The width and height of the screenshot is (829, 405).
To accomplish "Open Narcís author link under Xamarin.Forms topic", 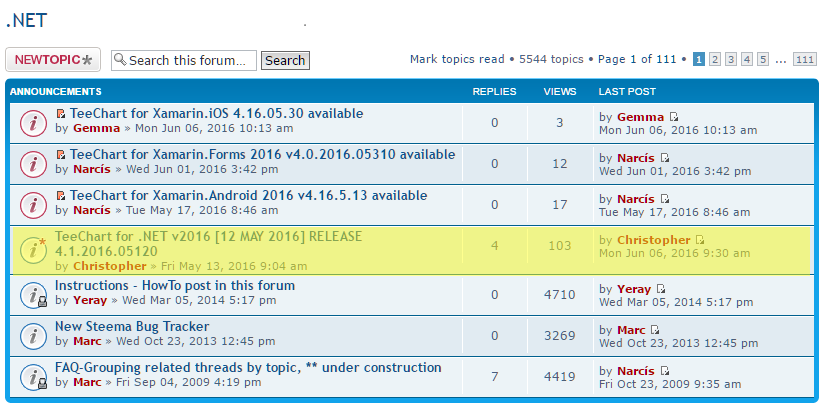I will [x=92, y=169].
